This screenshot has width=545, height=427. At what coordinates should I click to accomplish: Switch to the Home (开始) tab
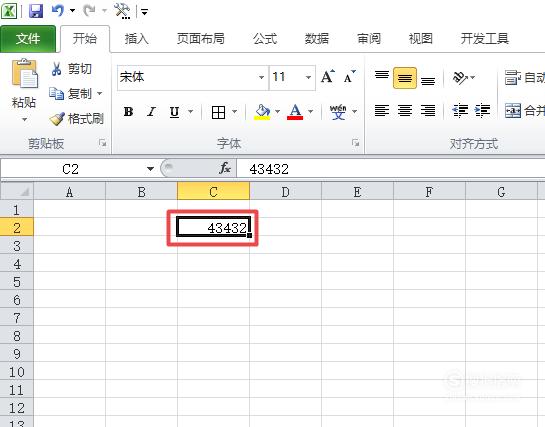pos(84,38)
